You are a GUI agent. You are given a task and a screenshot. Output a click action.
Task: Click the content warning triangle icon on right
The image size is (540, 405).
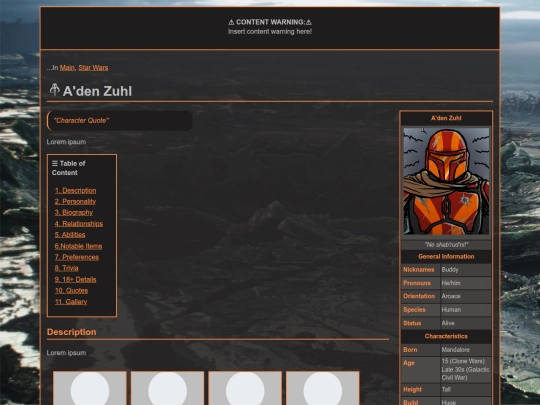click(x=309, y=22)
